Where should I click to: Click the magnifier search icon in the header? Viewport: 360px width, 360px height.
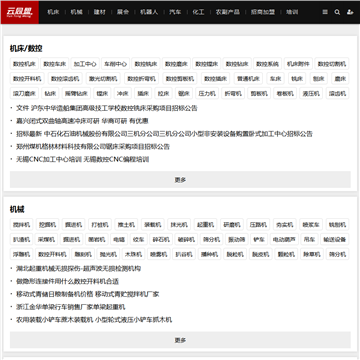[x=337, y=12]
